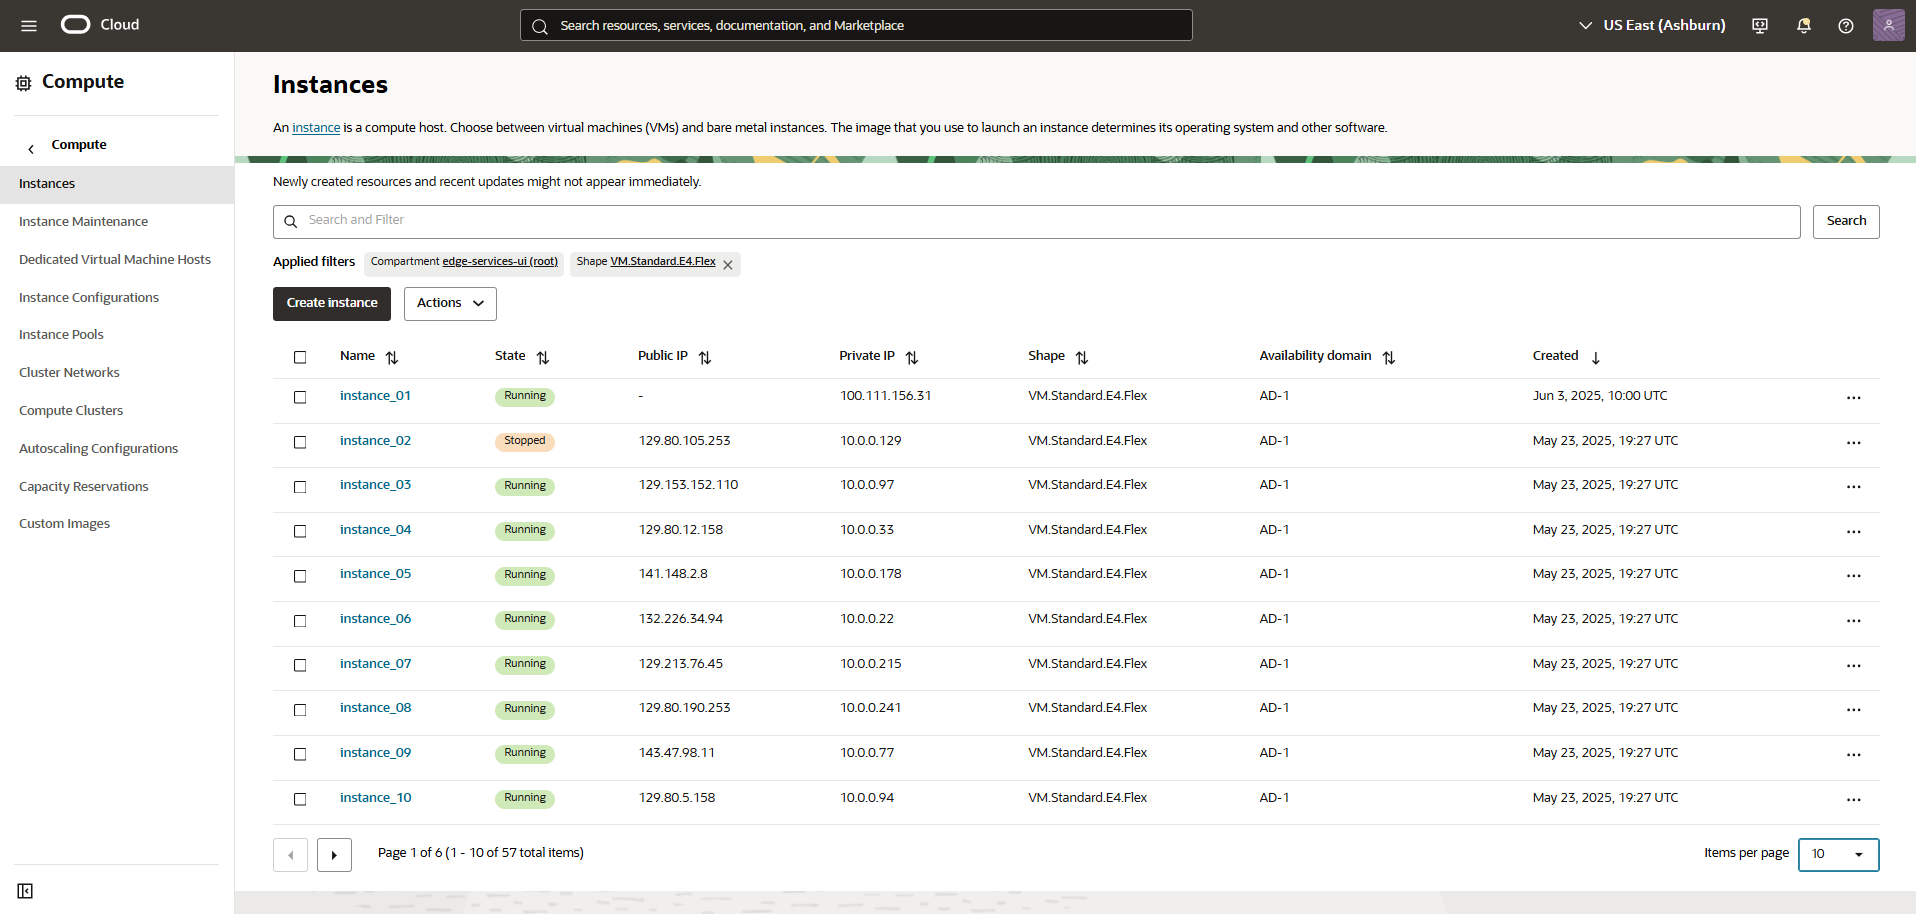This screenshot has height=914, width=1916.
Task: Collapse the side panel using bottom-left icon
Action: 25,891
